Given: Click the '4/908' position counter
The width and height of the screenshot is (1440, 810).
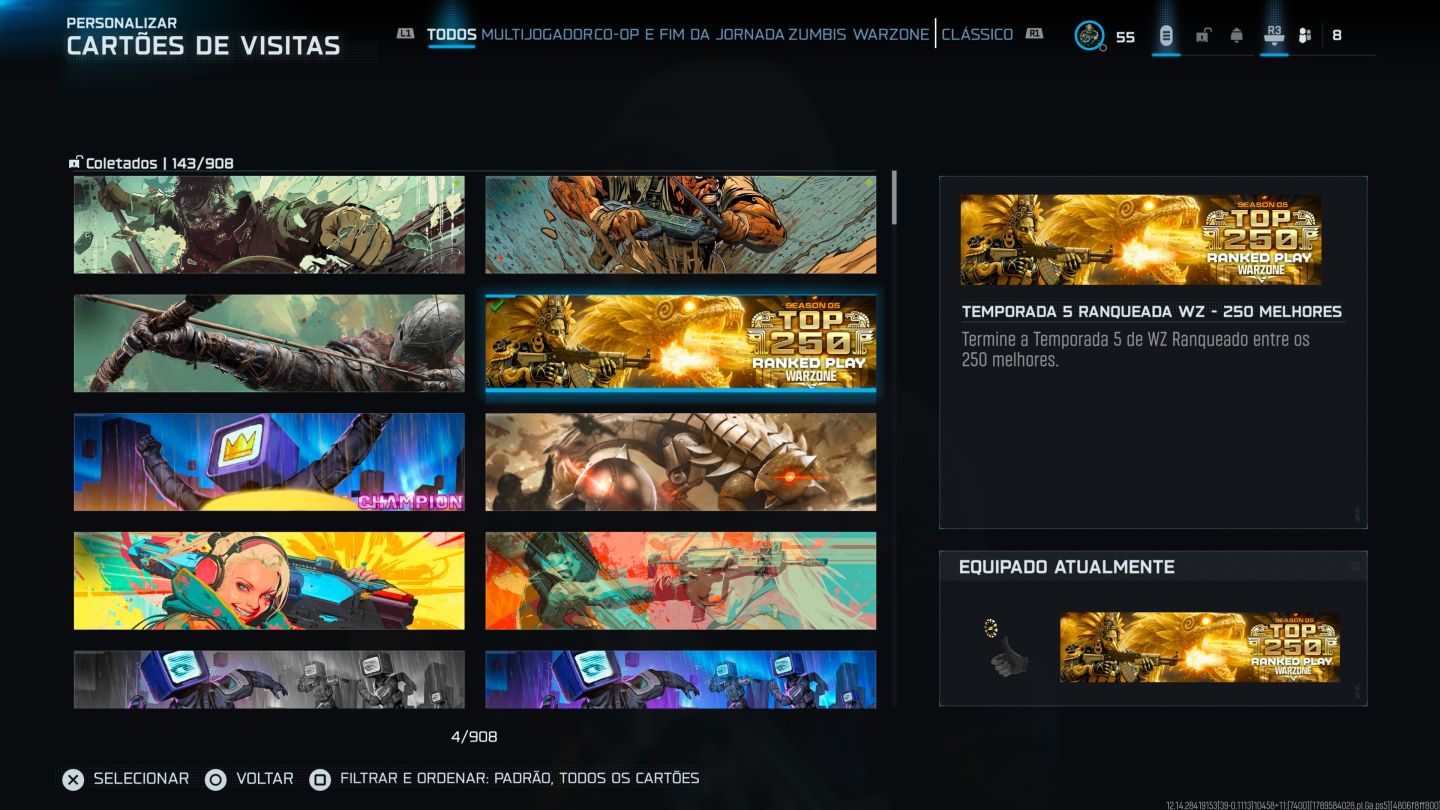Looking at the screenshot, I should tap(474, 737).
